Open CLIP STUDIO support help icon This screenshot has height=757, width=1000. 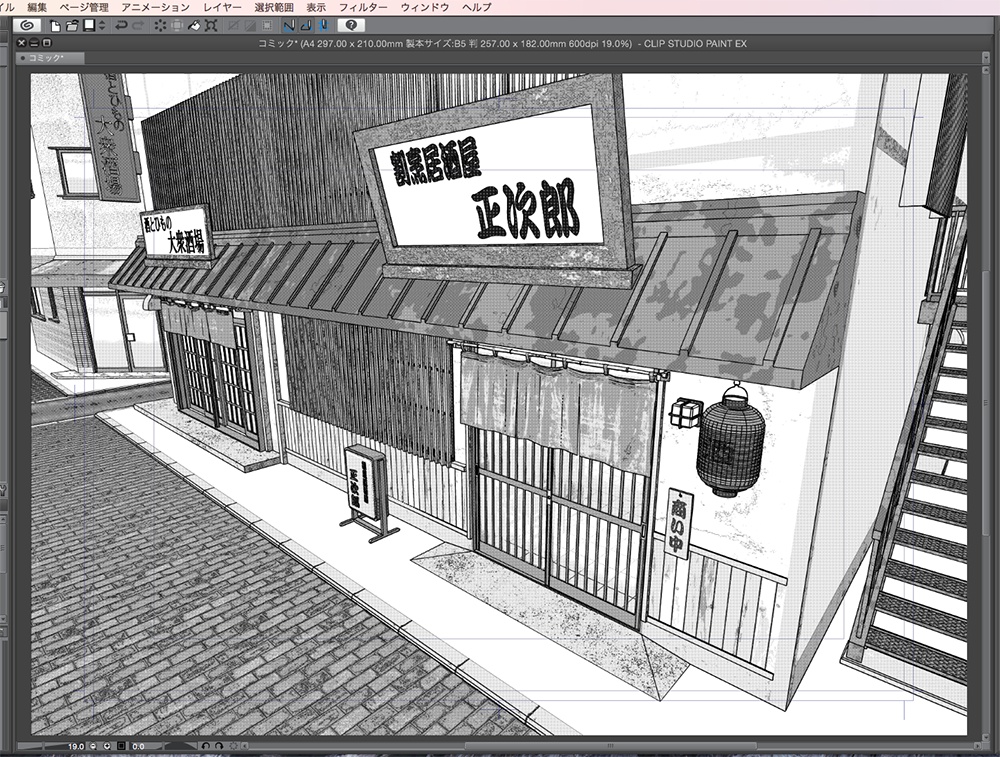click(x=351, y=26)
